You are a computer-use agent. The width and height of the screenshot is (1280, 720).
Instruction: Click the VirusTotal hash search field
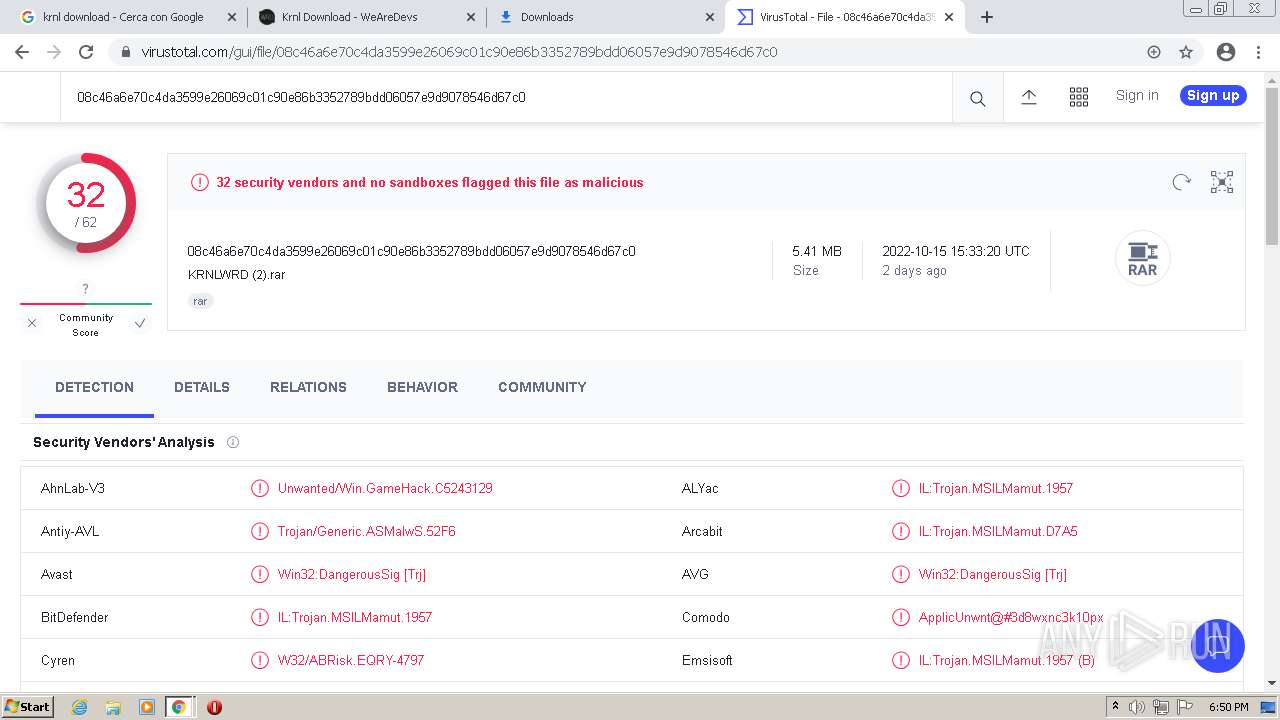[506, 97]
